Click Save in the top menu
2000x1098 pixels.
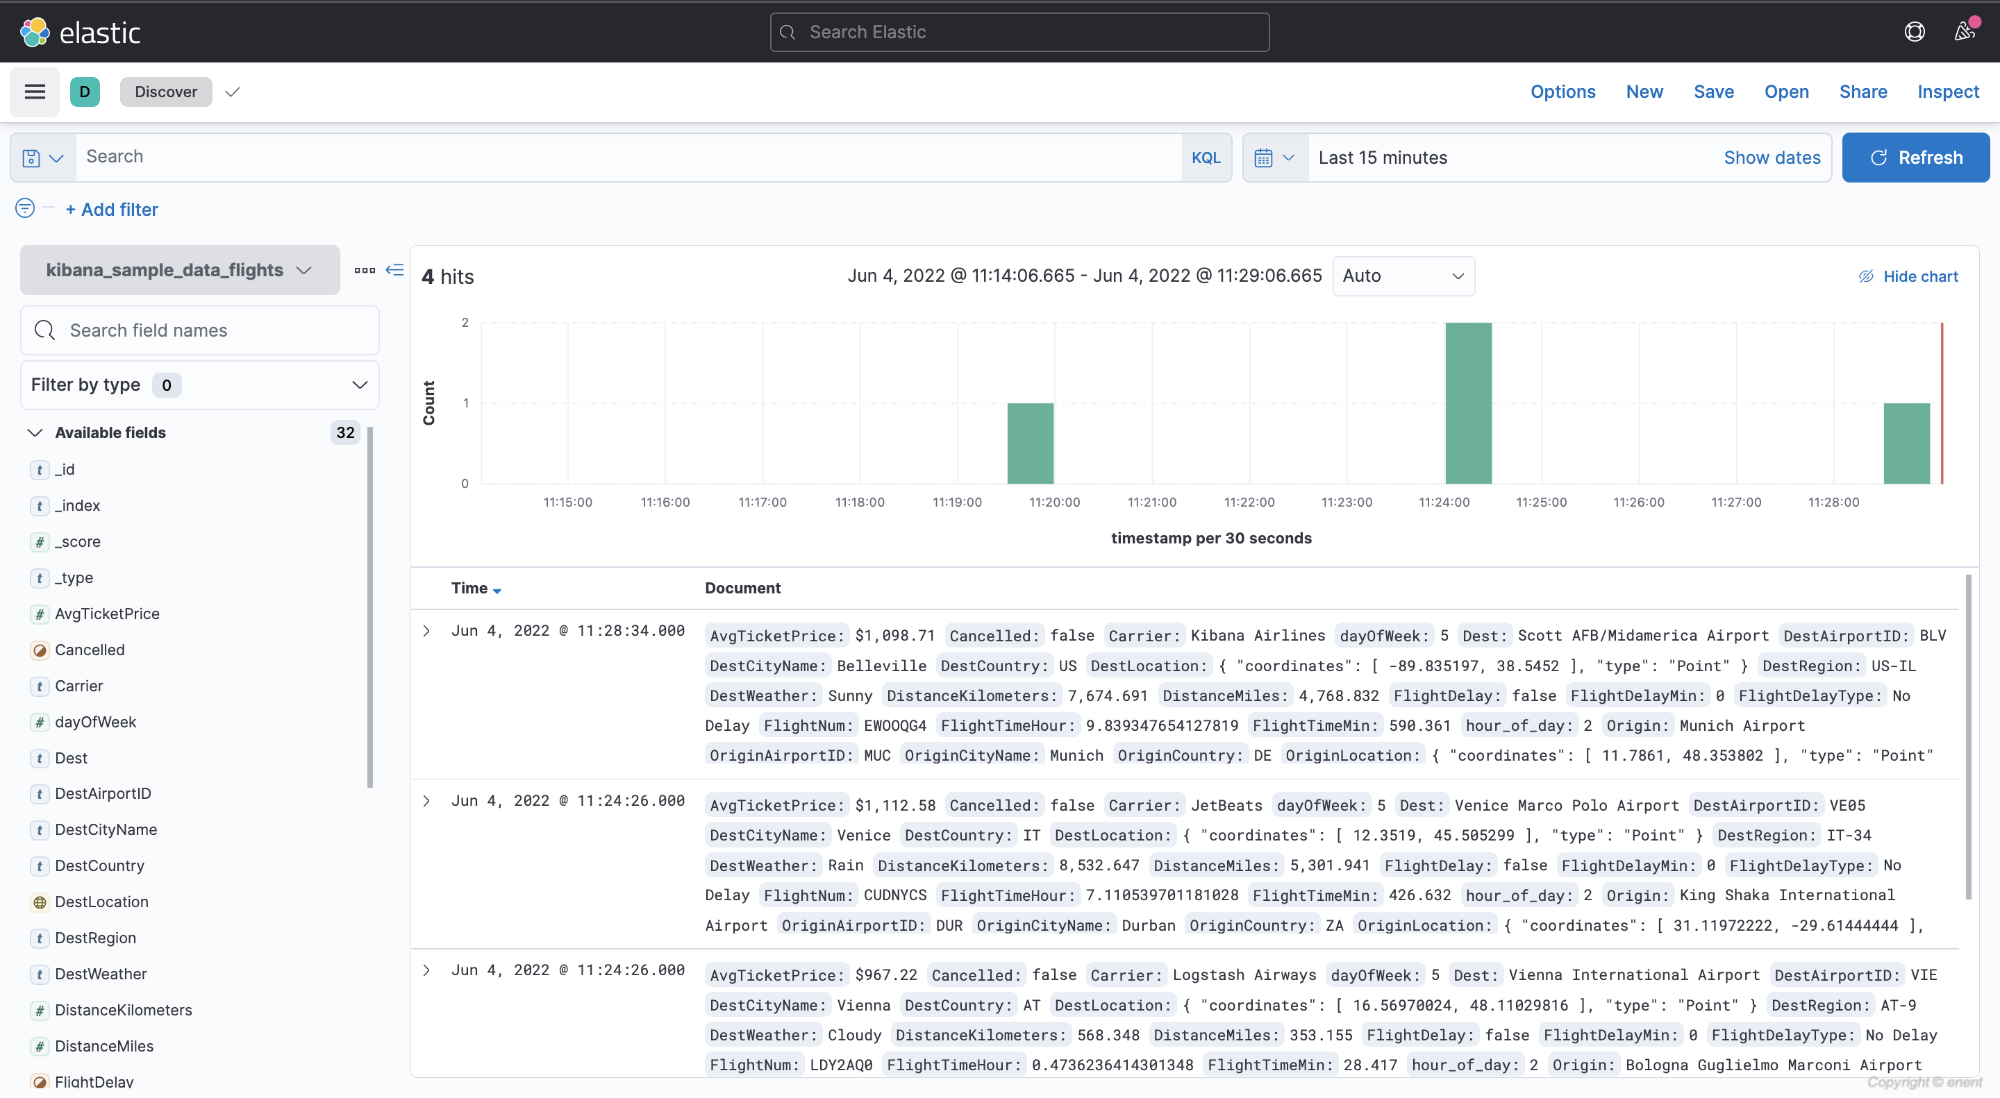[x=1714, y=92]
